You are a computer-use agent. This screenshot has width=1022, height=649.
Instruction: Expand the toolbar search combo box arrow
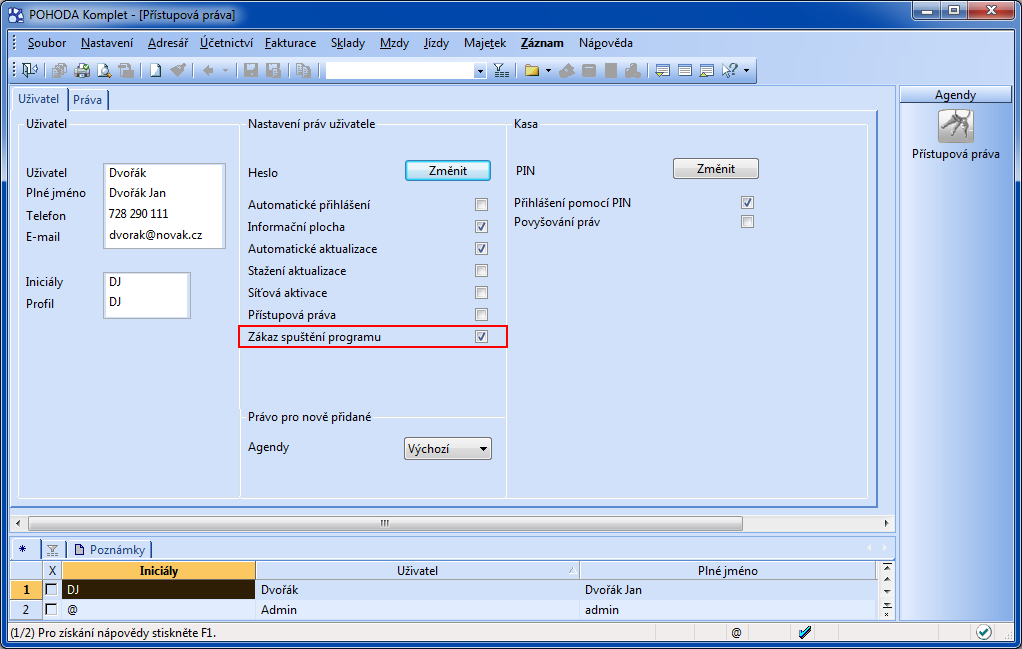(x=480, y=70)
